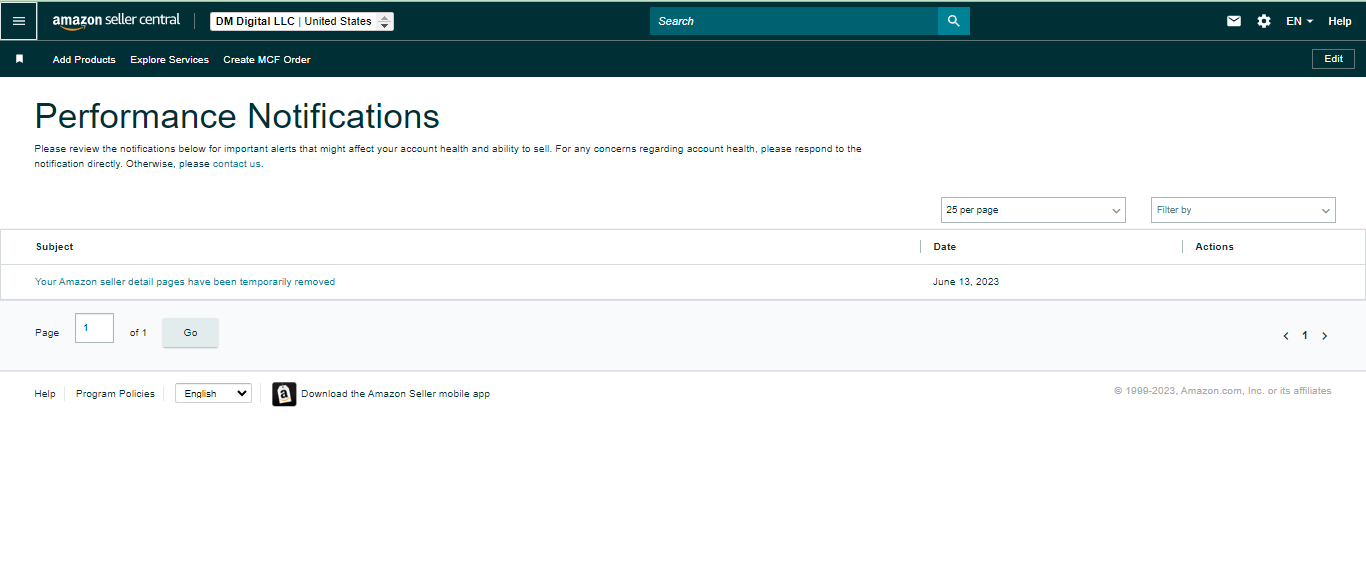
Task: Go to previous page arrow
Action: pos(1286,336)
